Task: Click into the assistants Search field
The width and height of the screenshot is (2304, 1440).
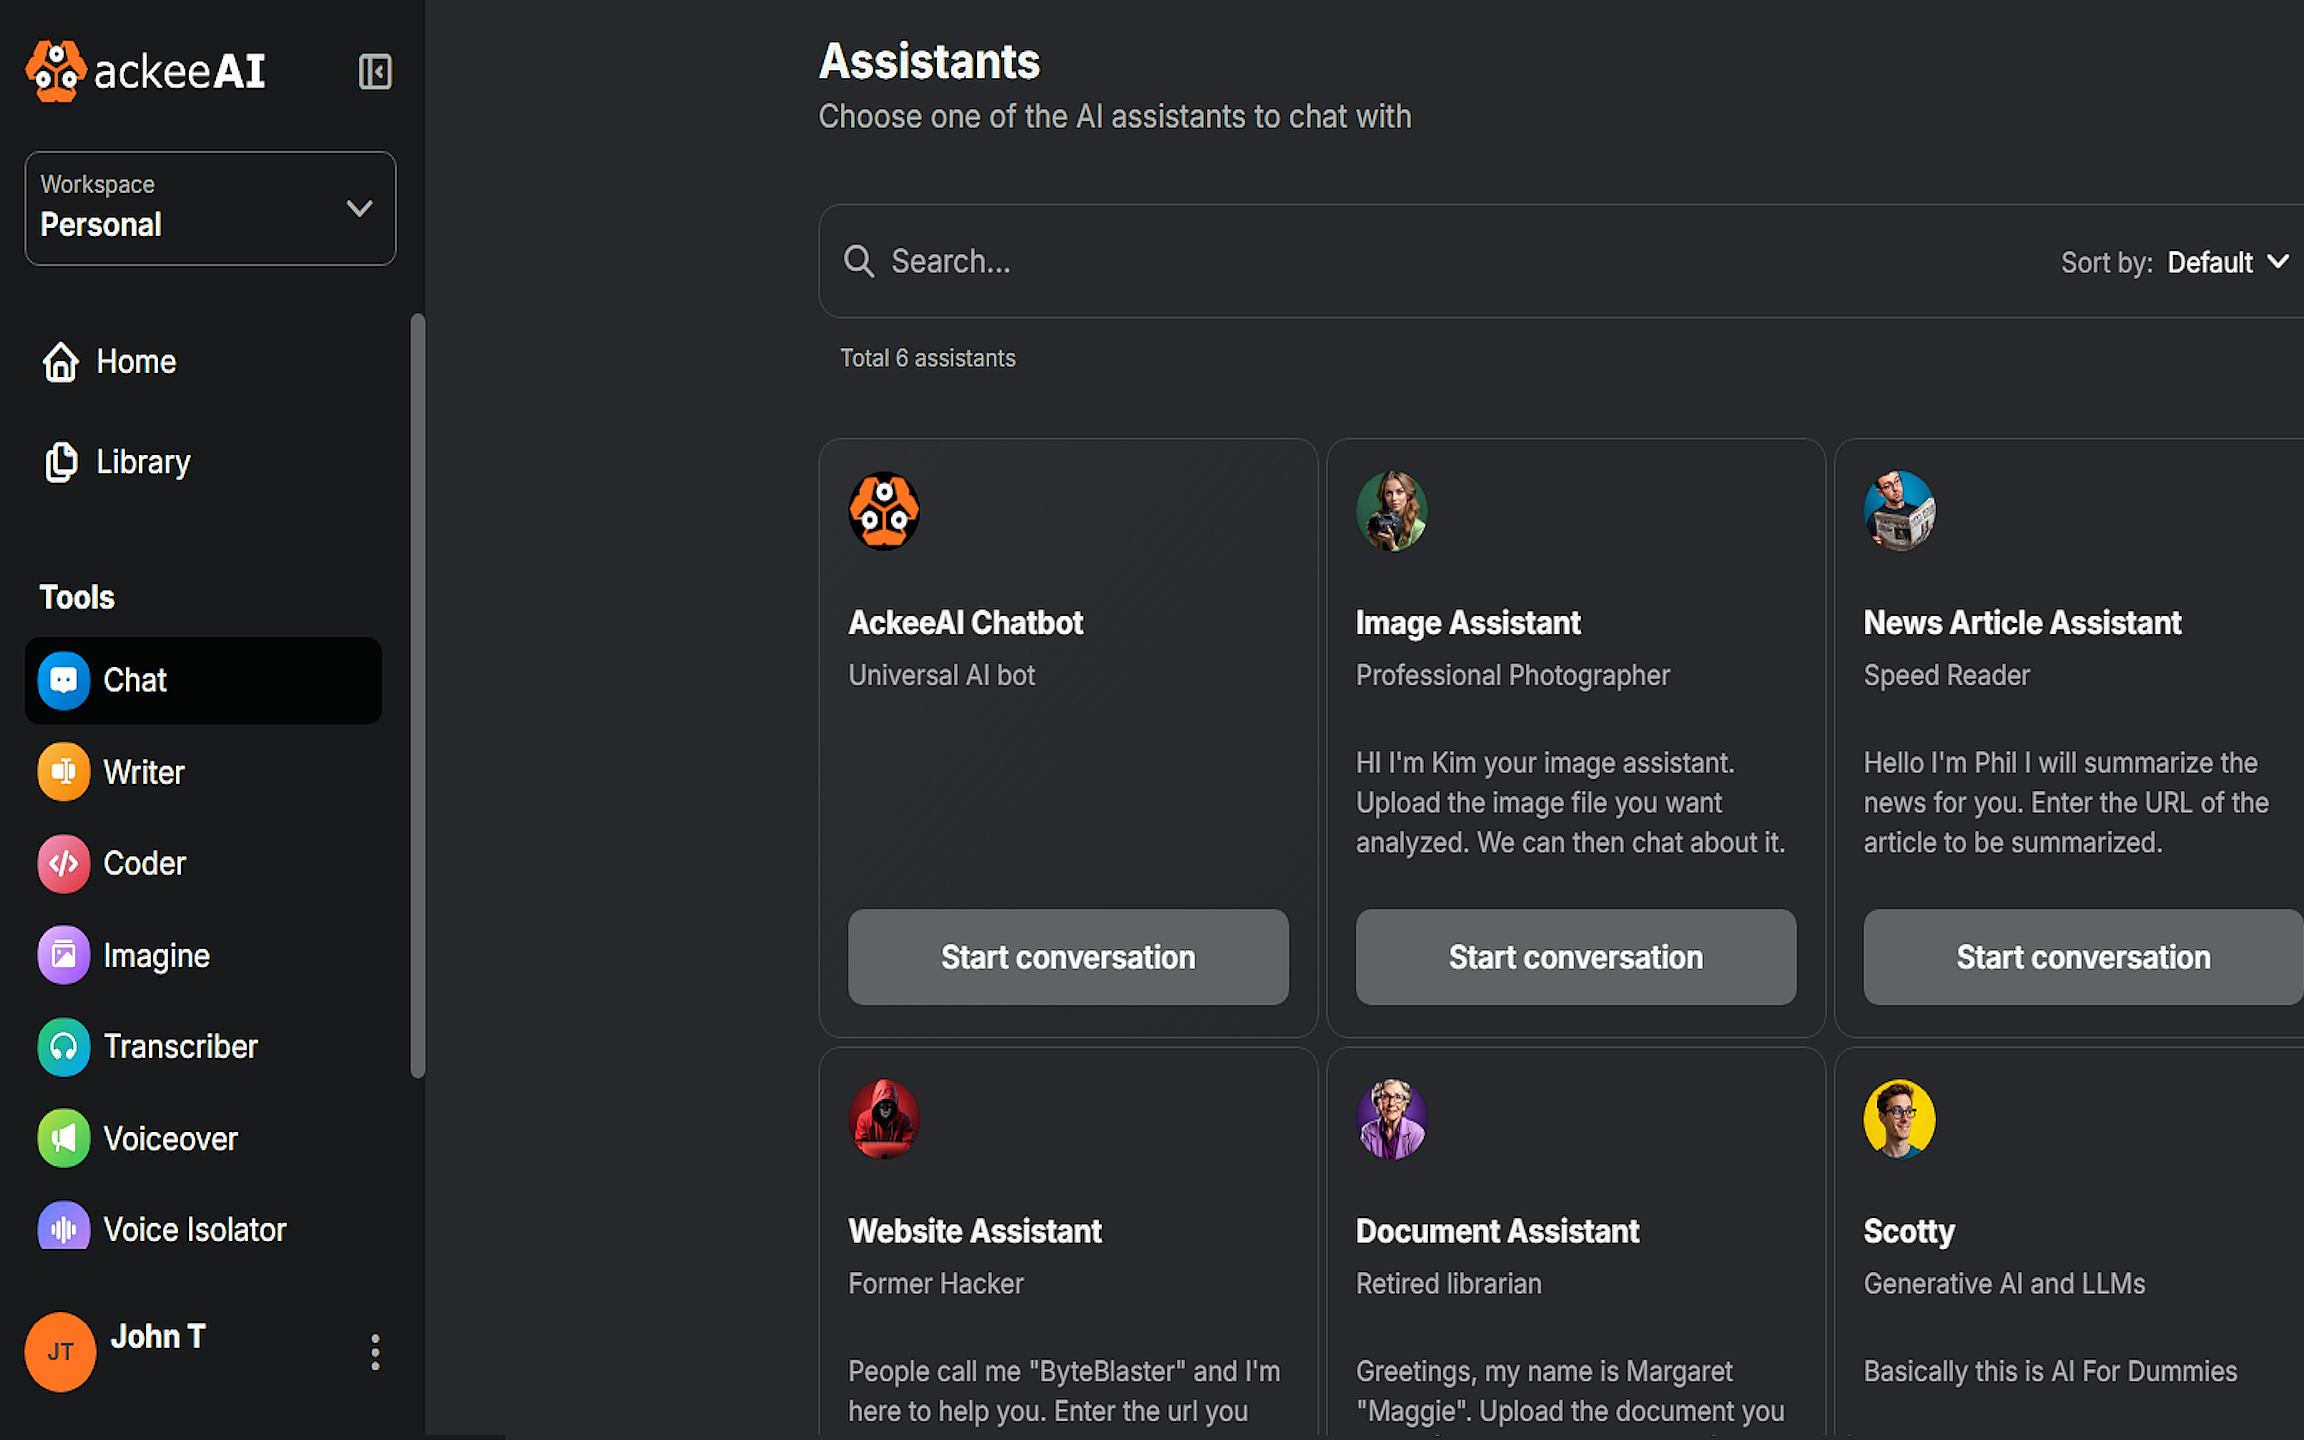Action: pyautogui.click(x=1400, y=261)
